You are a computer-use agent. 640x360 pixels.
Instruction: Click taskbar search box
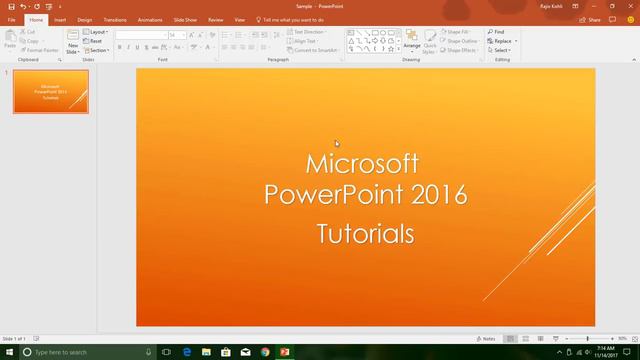pyautogui.click(x=88, y=352)
